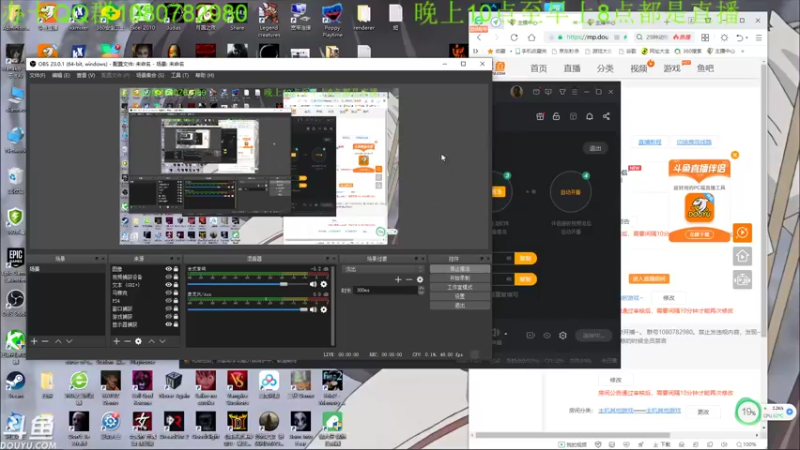The image size is (800, 450).
Task: Open notification bell in Douyu companion
Action: point(589,116)
